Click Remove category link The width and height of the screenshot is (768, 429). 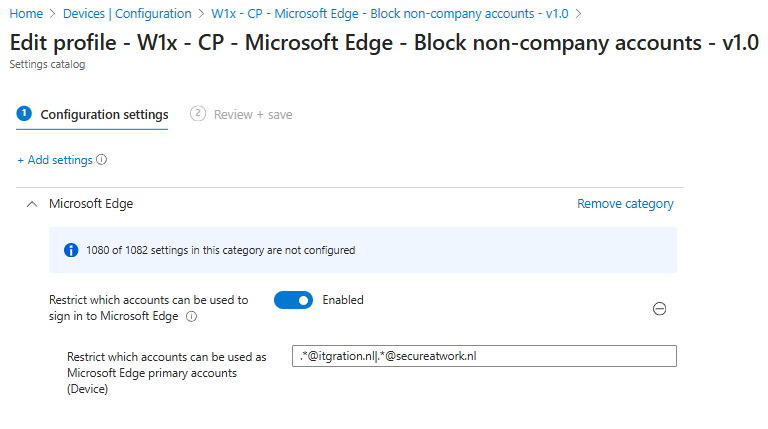tap(625, 204)
